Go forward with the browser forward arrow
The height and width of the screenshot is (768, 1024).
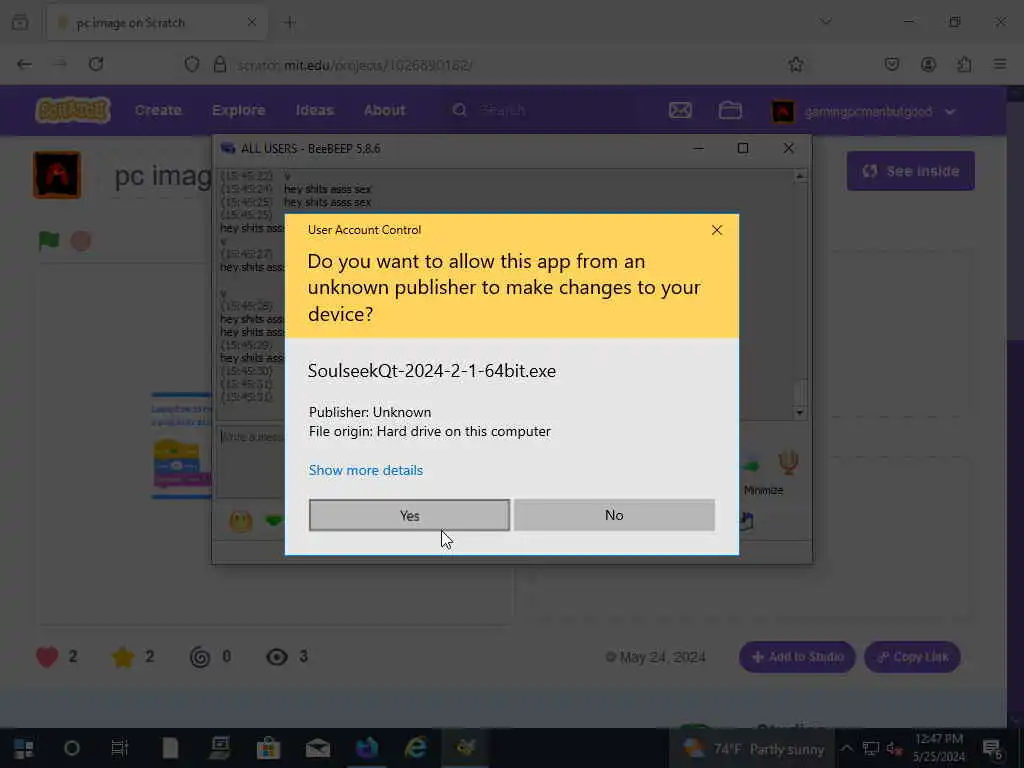(x=60, y=64)
